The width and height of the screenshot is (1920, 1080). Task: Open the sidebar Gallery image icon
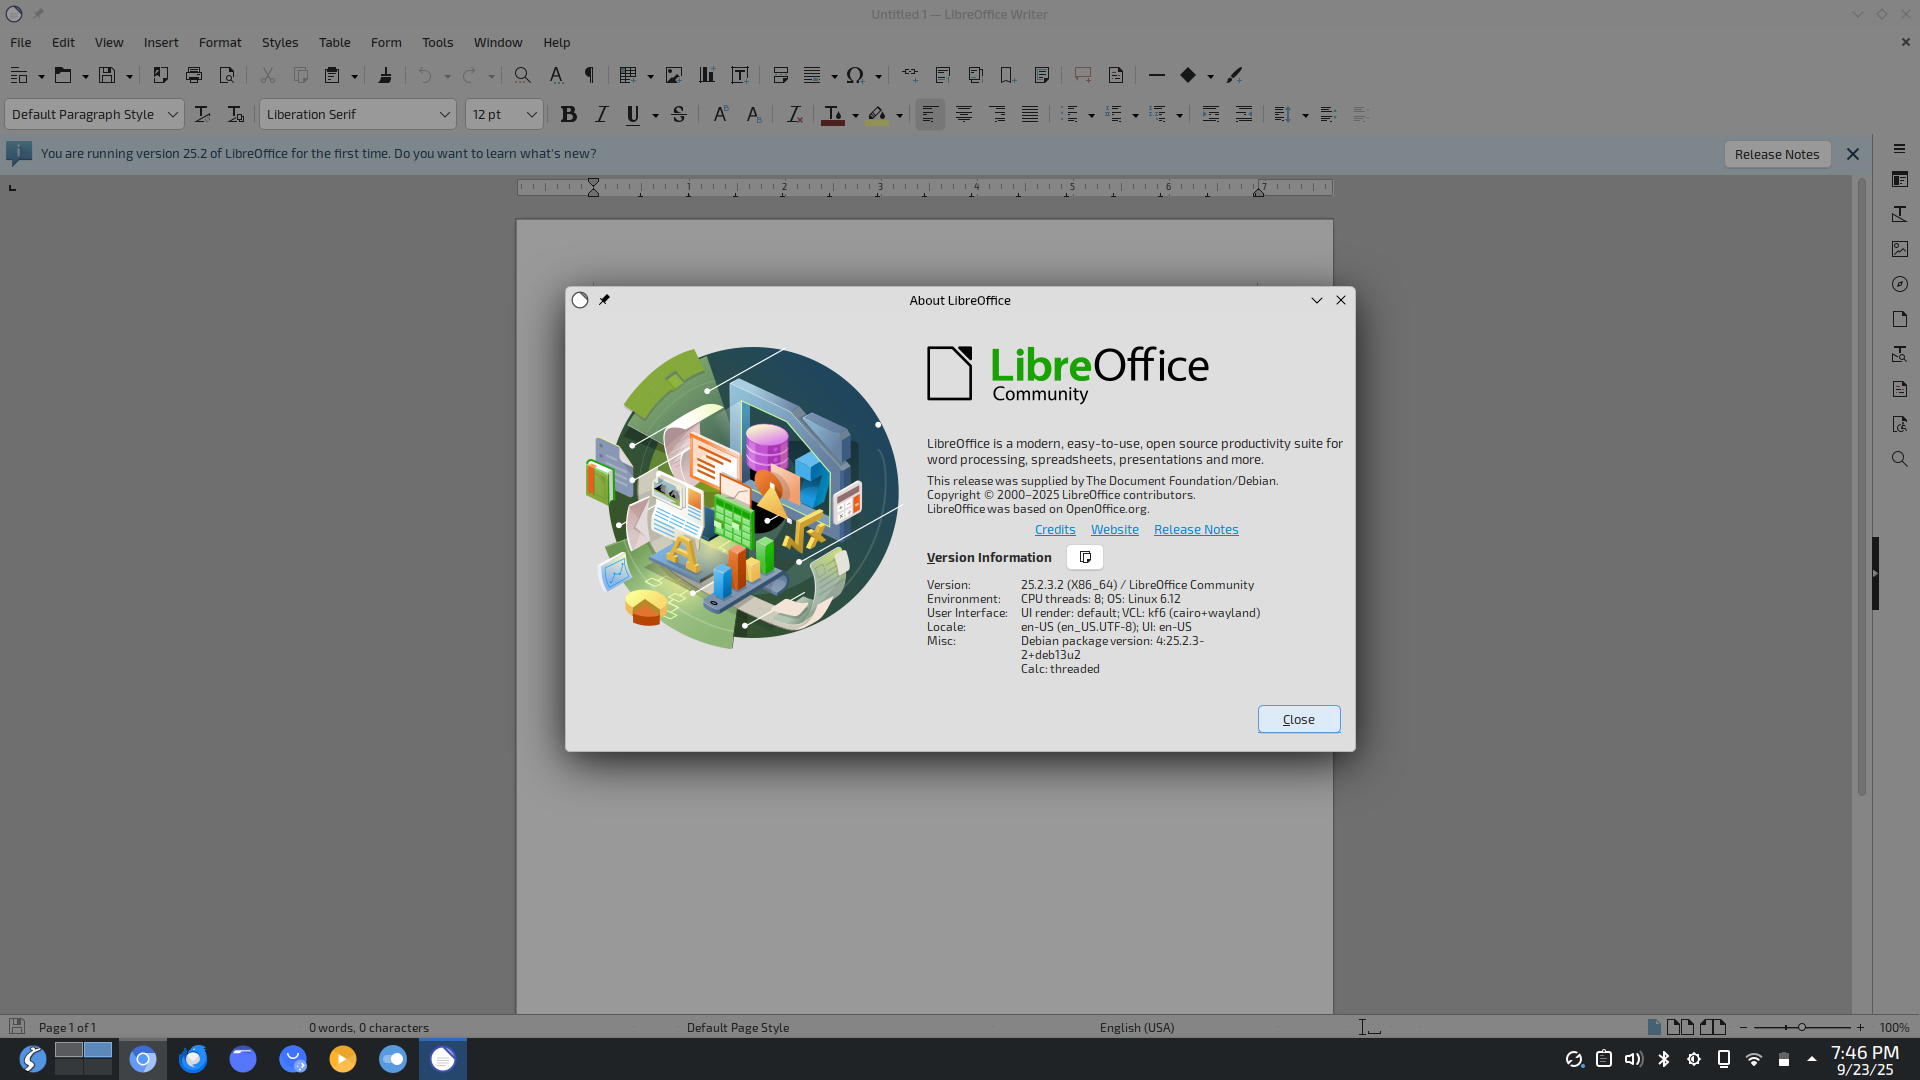[1899, 249]
